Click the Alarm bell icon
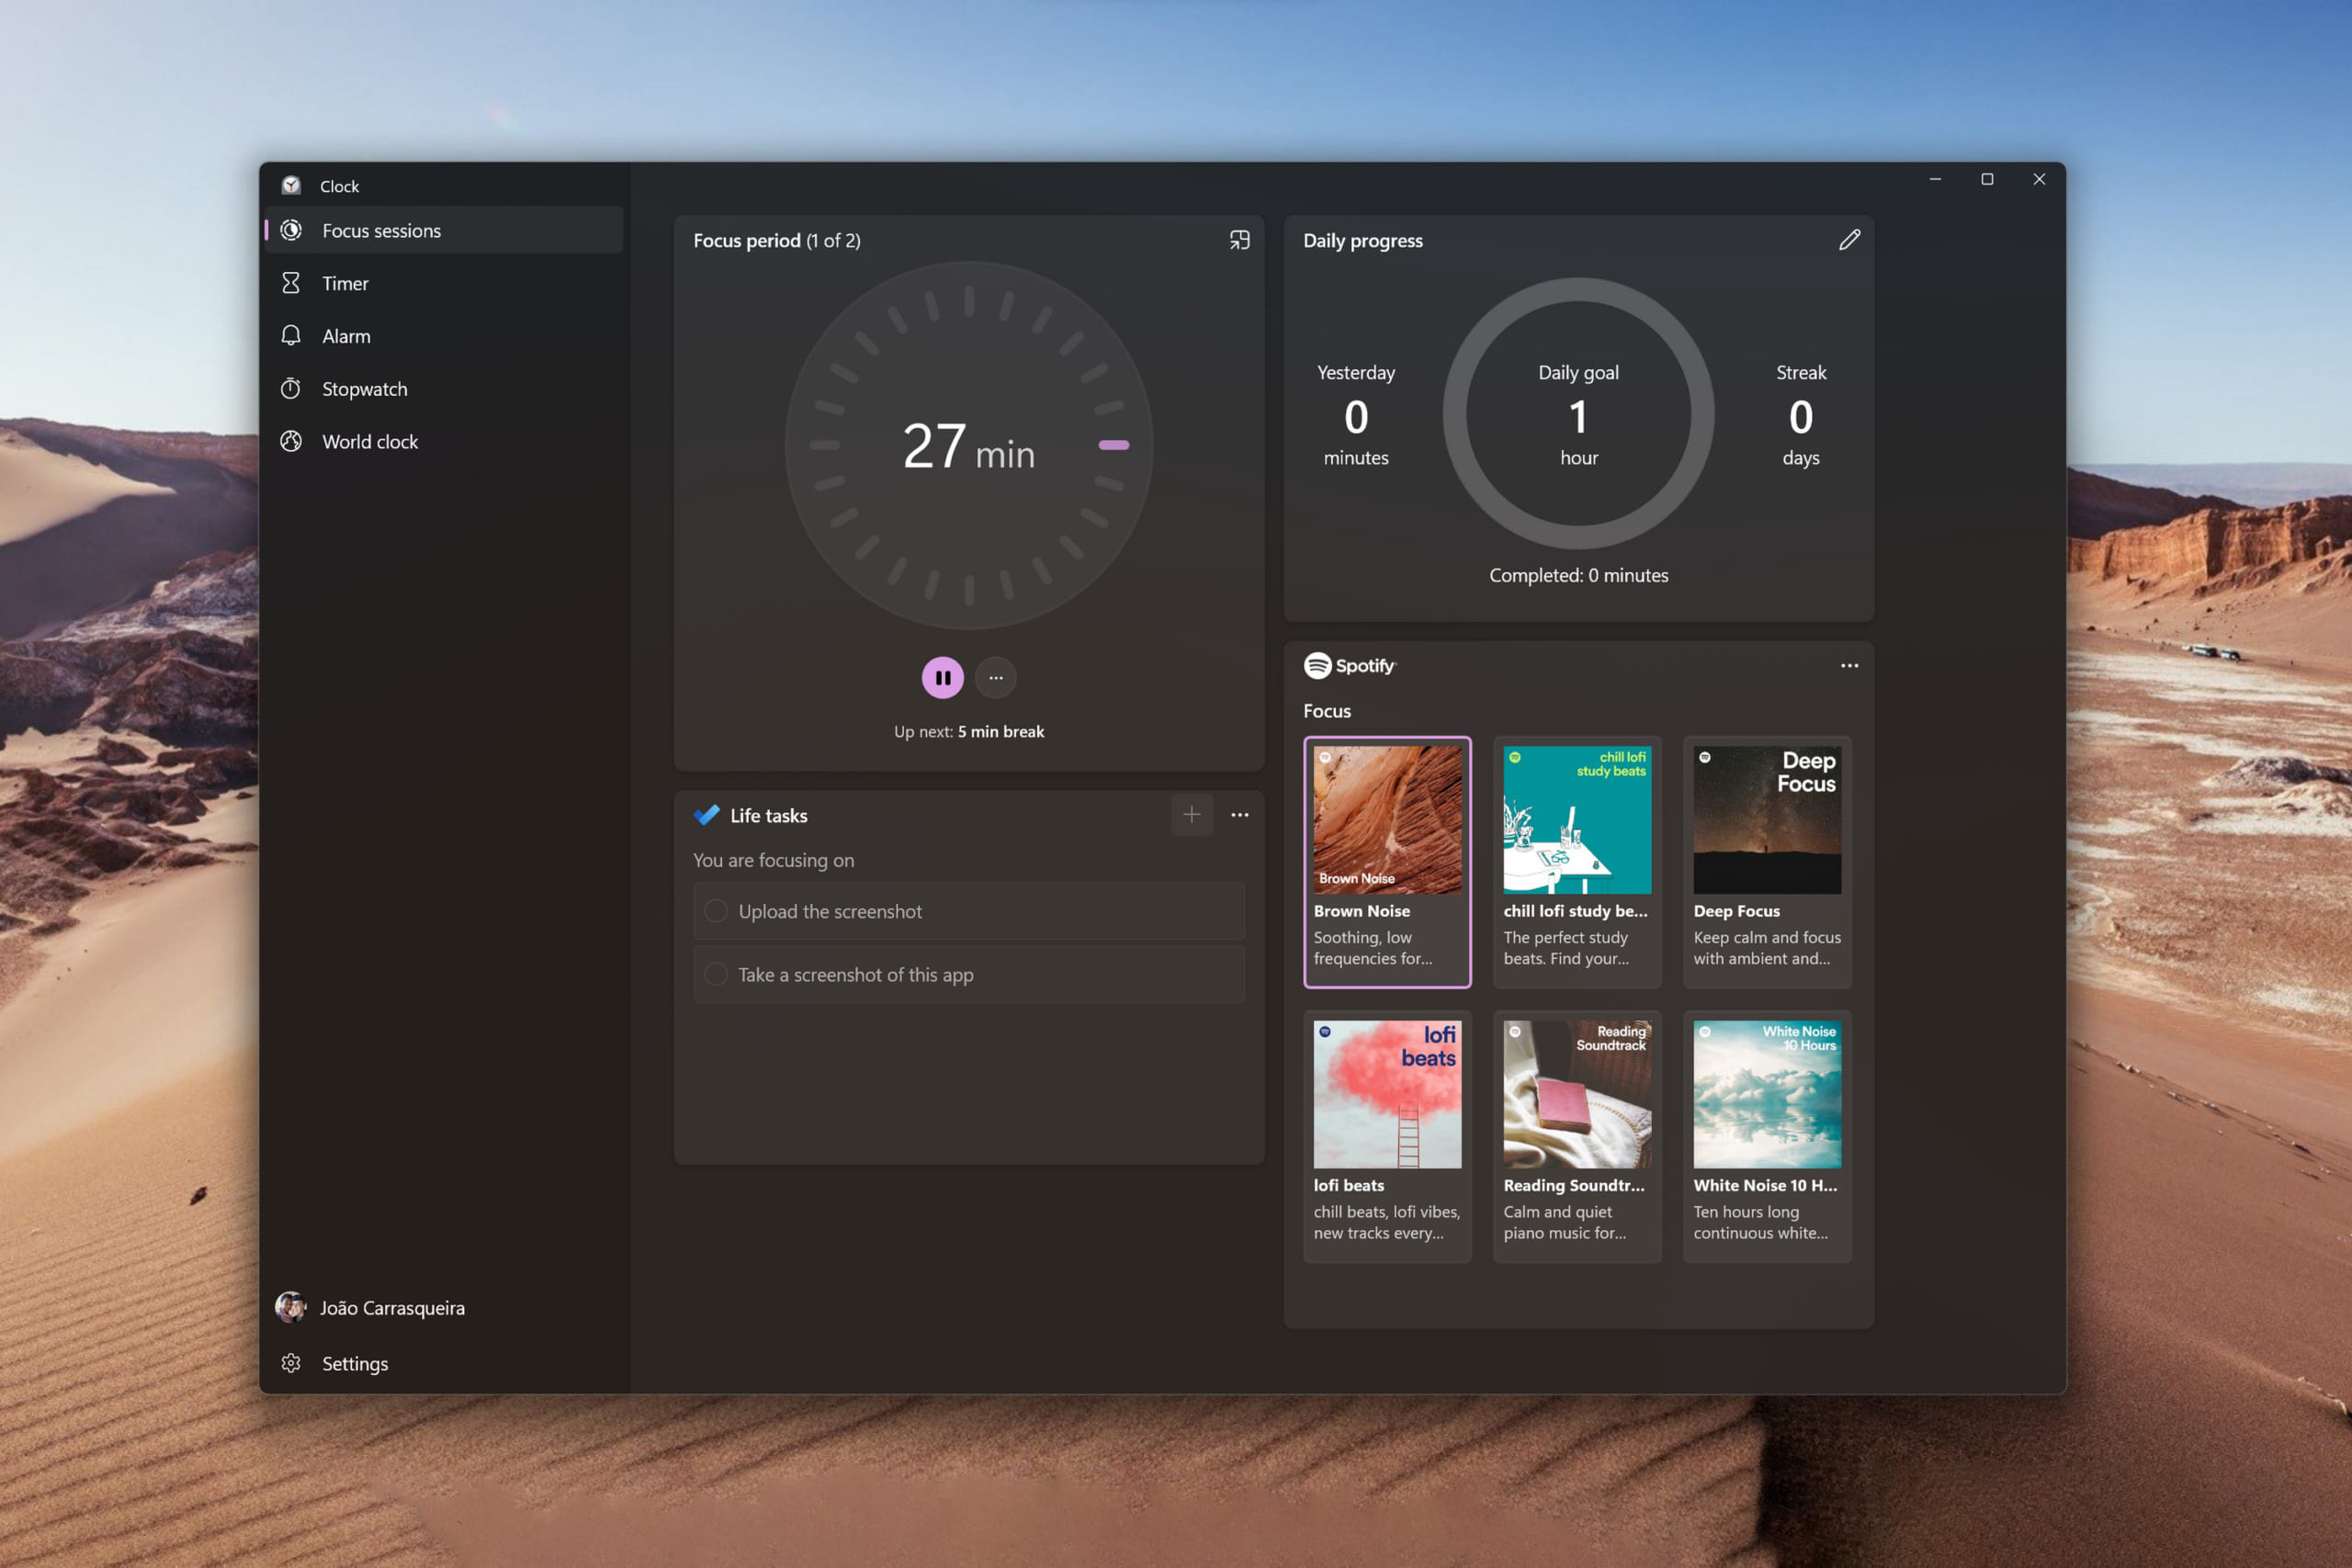Viewport: 2352px width, 1568px height. [291, 336]
